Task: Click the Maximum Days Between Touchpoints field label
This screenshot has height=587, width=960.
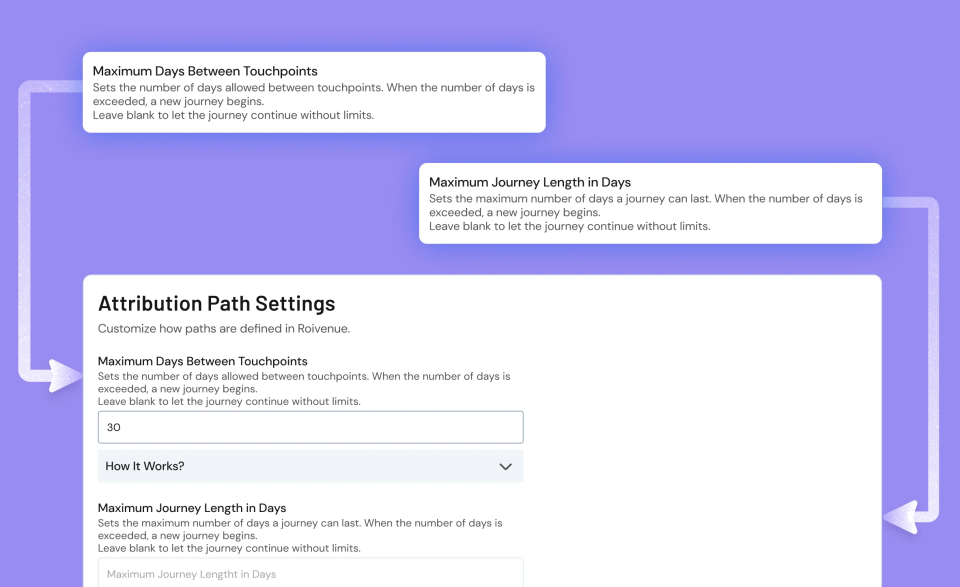Action: (x=203, y=361)
